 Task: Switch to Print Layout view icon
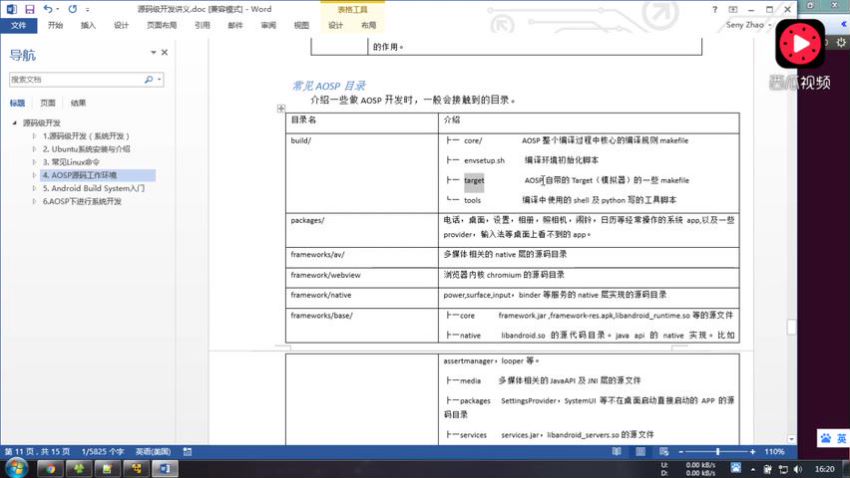click(x=640, y=451)
